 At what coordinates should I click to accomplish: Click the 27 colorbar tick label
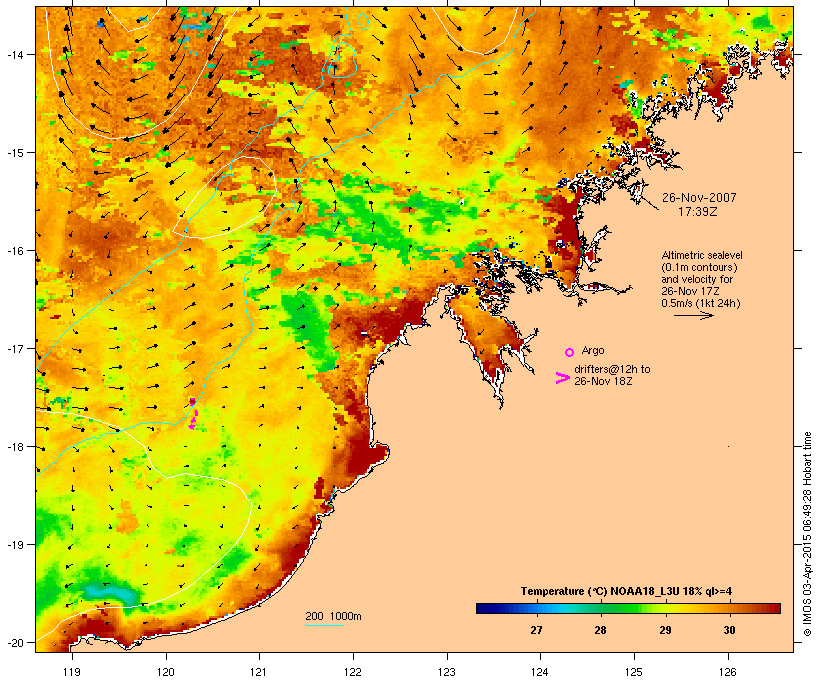coord(536,630)
